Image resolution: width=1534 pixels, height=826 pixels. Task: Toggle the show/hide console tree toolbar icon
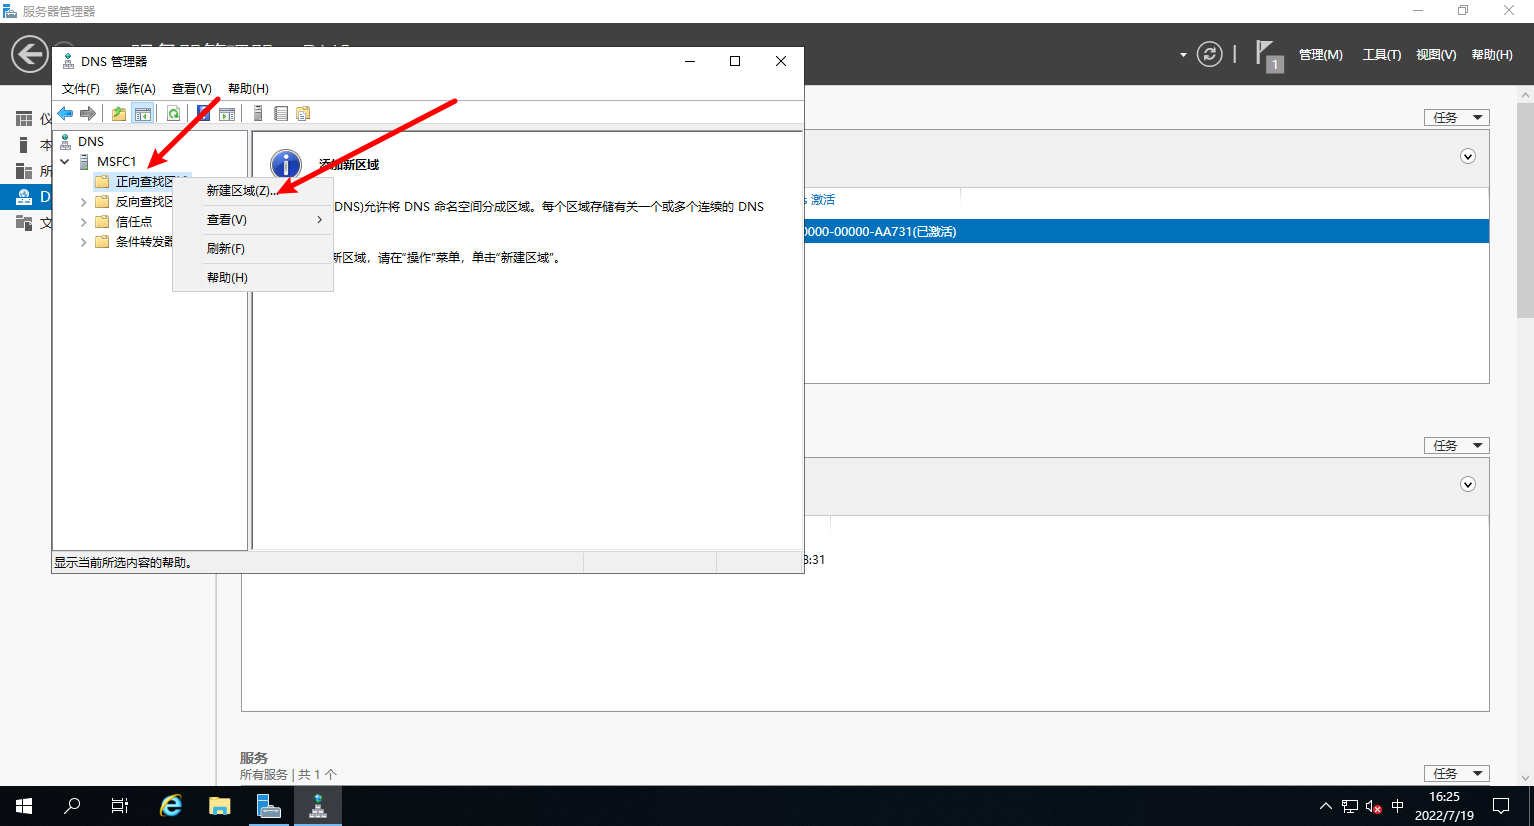coord(143,114)
